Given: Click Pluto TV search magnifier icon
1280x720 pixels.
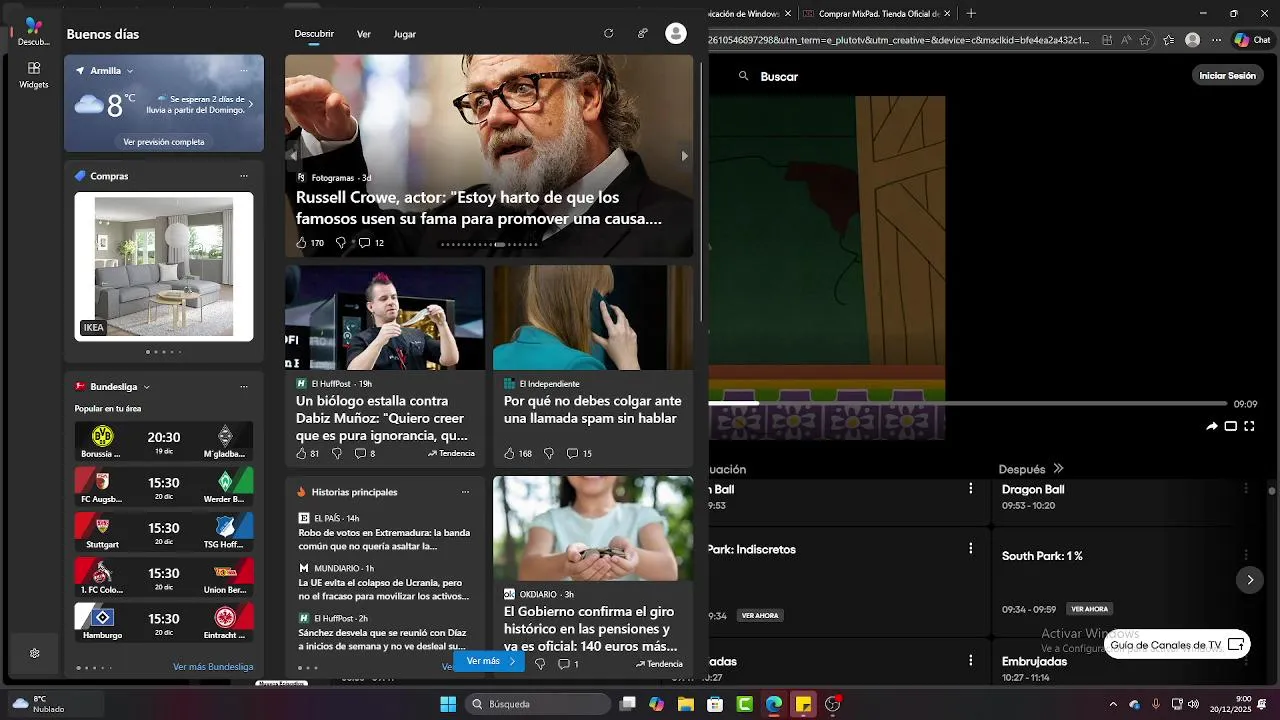Looking at the screenshot, I should coord(744,76).
